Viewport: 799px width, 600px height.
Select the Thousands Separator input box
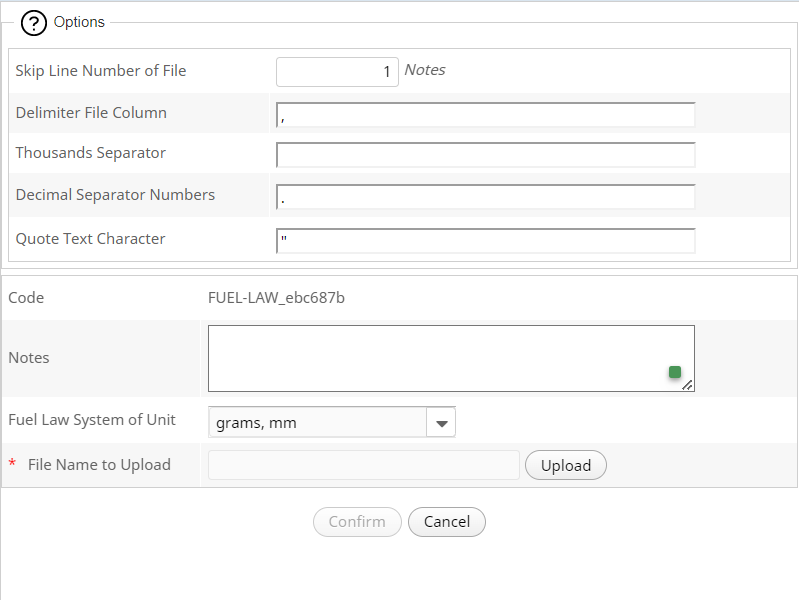click(485, 155)
